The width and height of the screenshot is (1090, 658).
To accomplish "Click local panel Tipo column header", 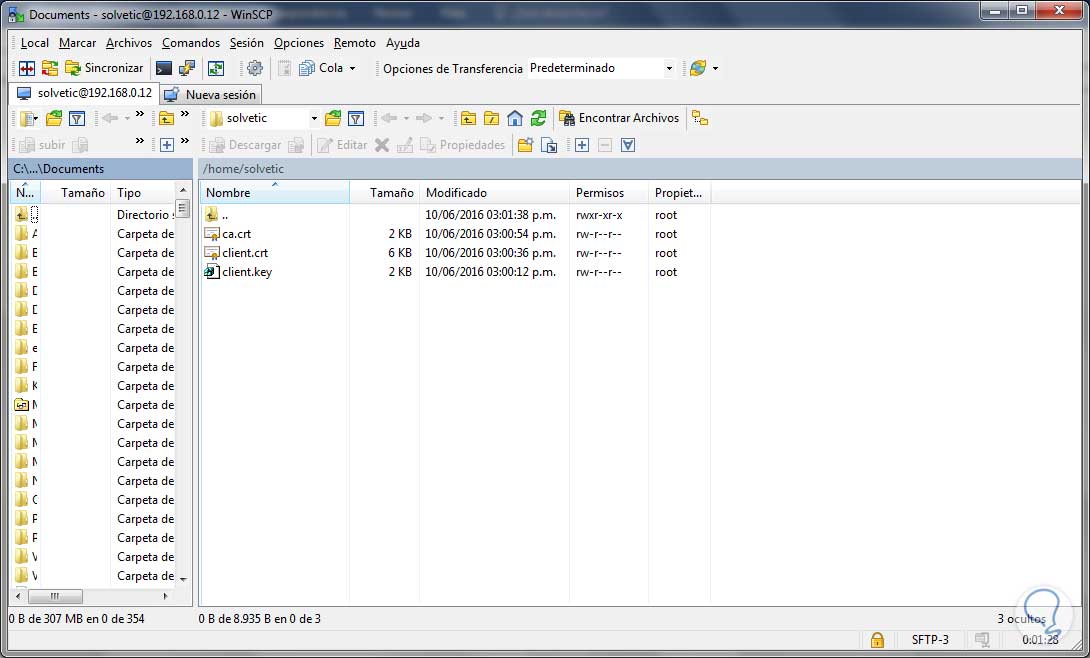I will coord(143,192).
